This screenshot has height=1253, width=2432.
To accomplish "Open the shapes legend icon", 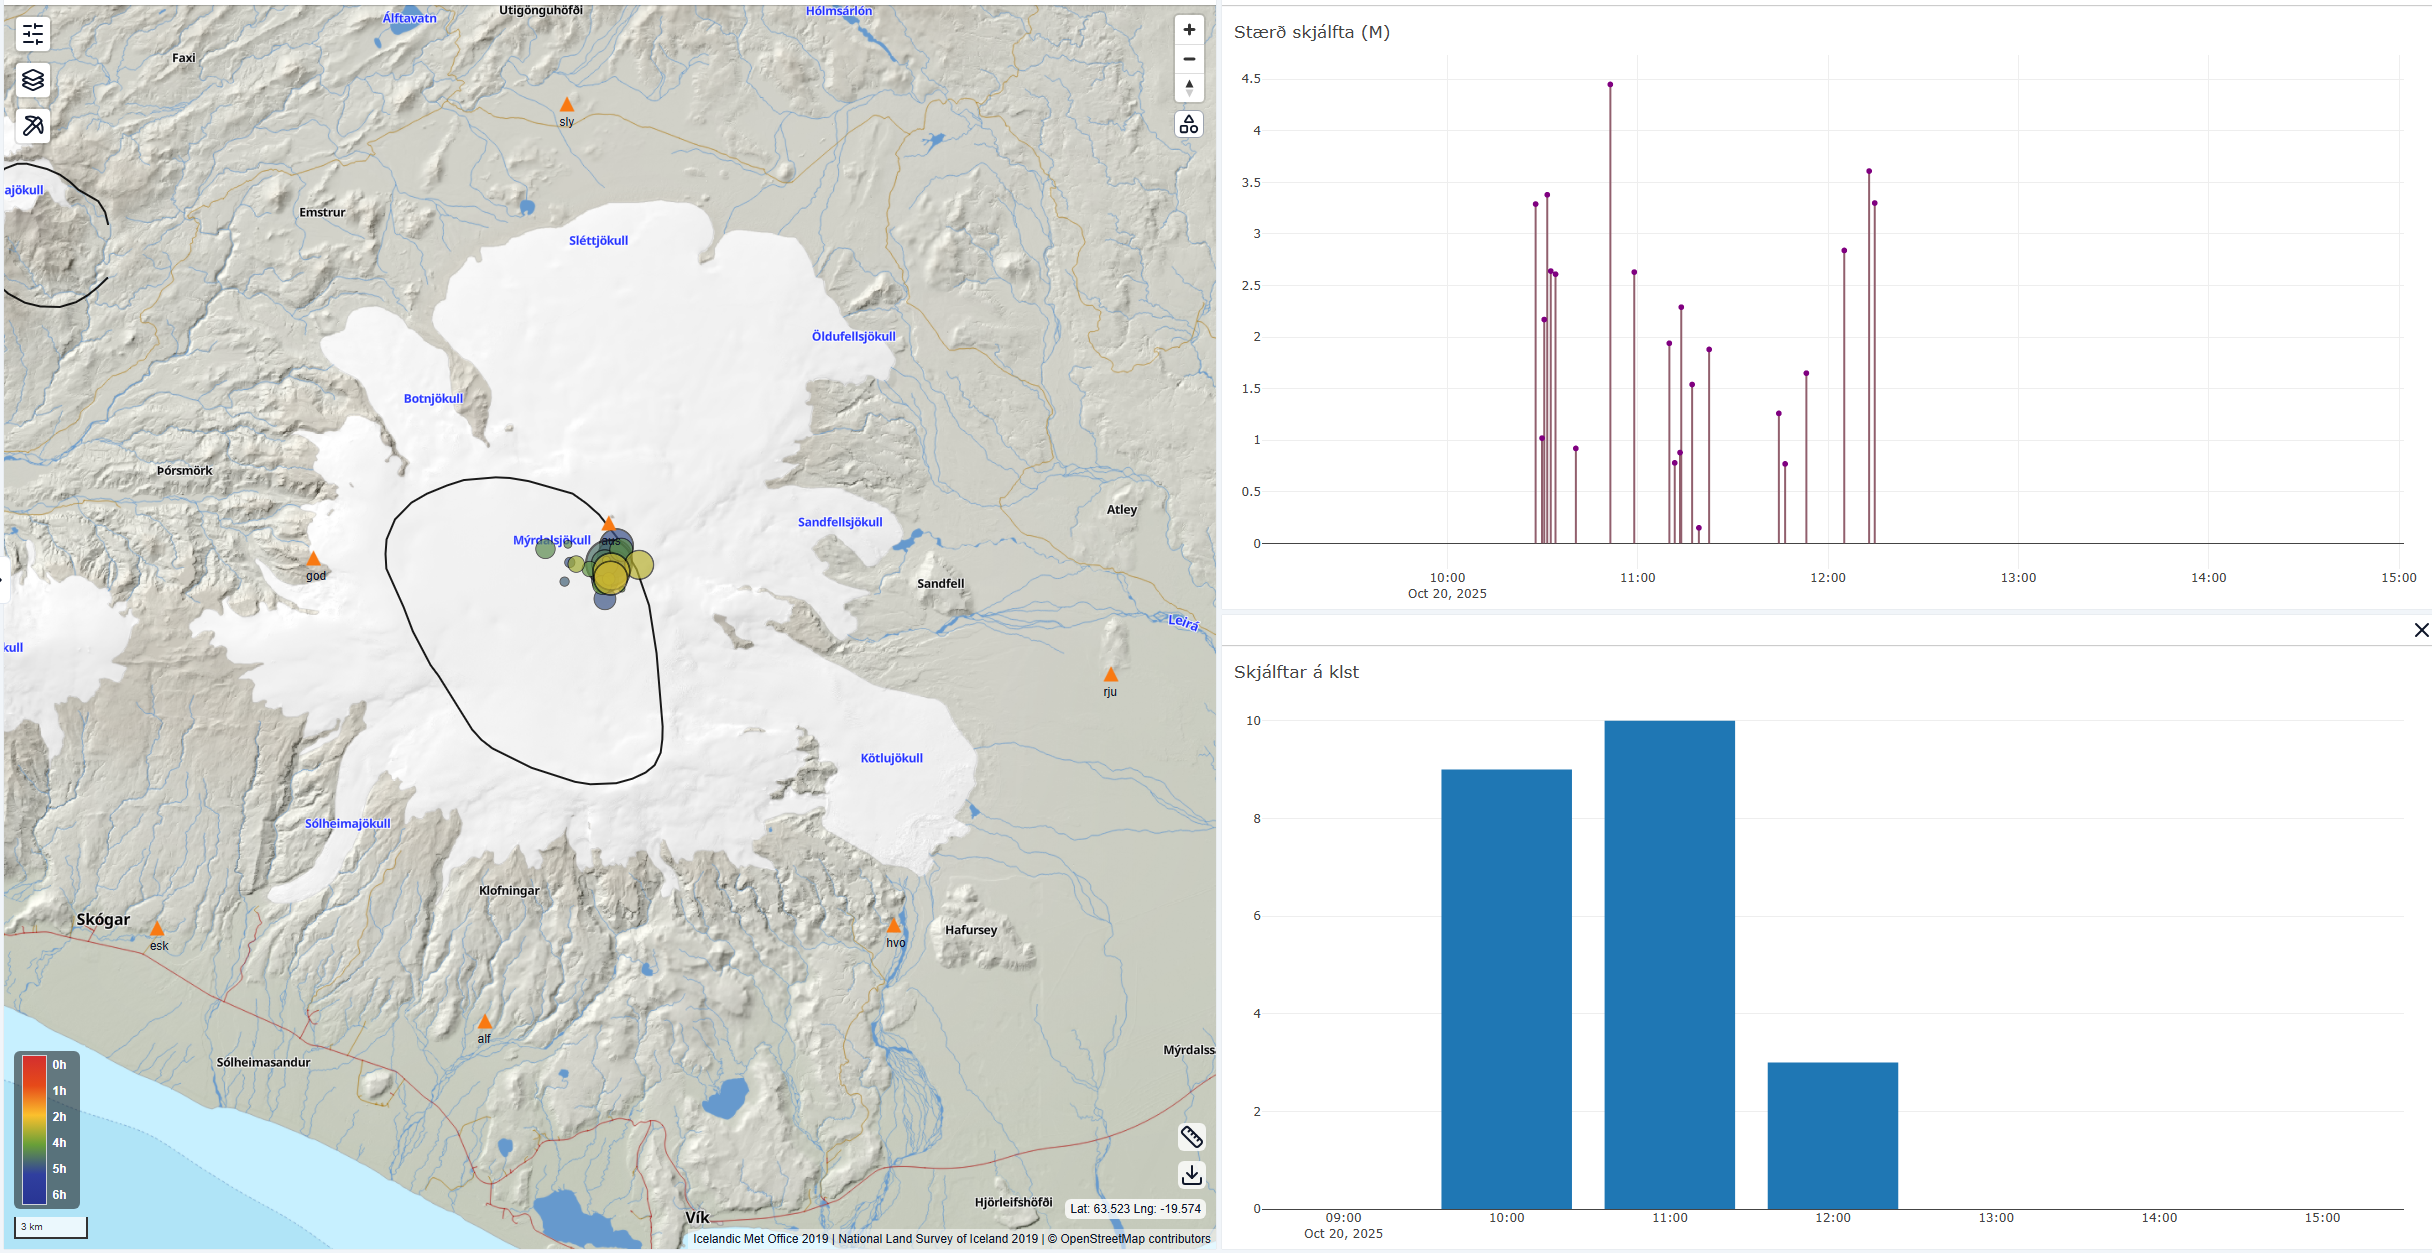I will point(1189,125).
